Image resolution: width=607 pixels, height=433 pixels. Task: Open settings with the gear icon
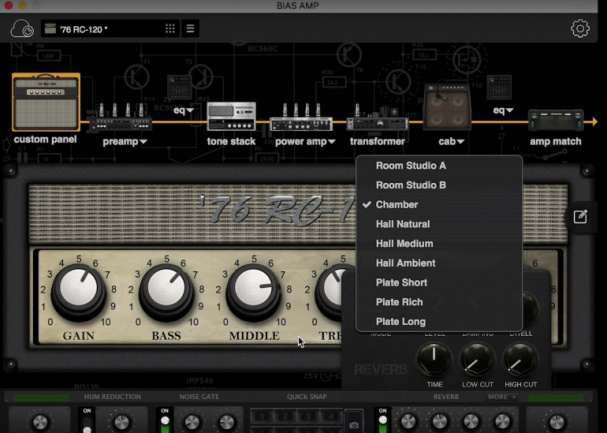pyautogui.click(x=580, y=28)
